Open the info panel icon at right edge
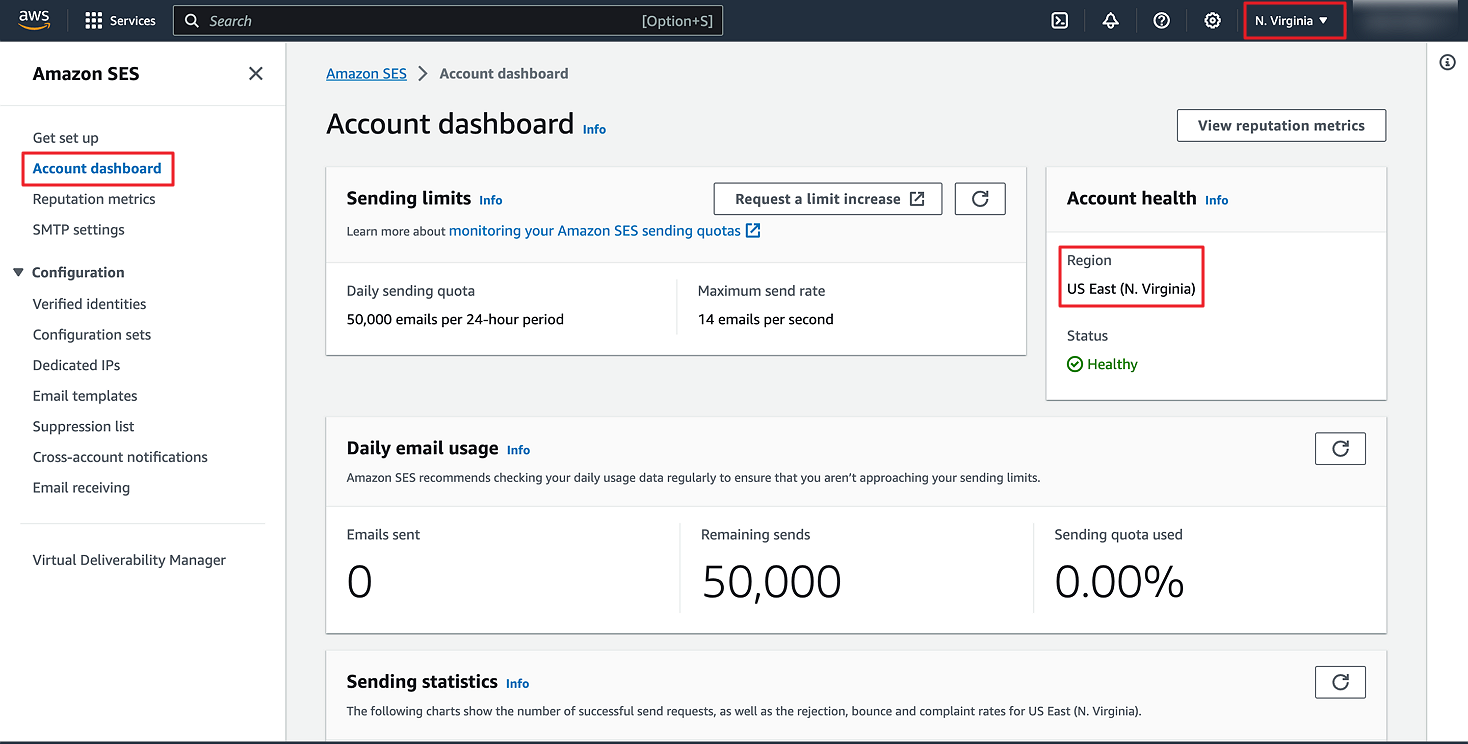 1447,63
